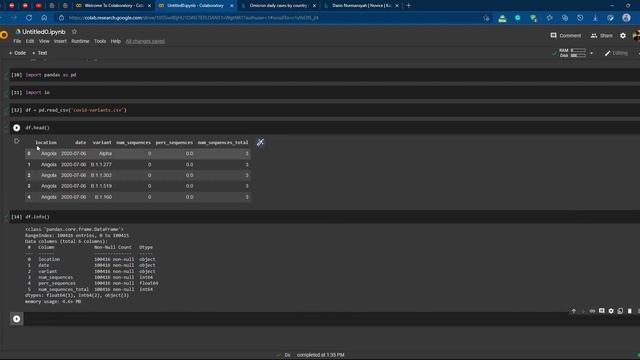Click the All changes saved link
Screen dimensions: 640x360
pos(145,41)
